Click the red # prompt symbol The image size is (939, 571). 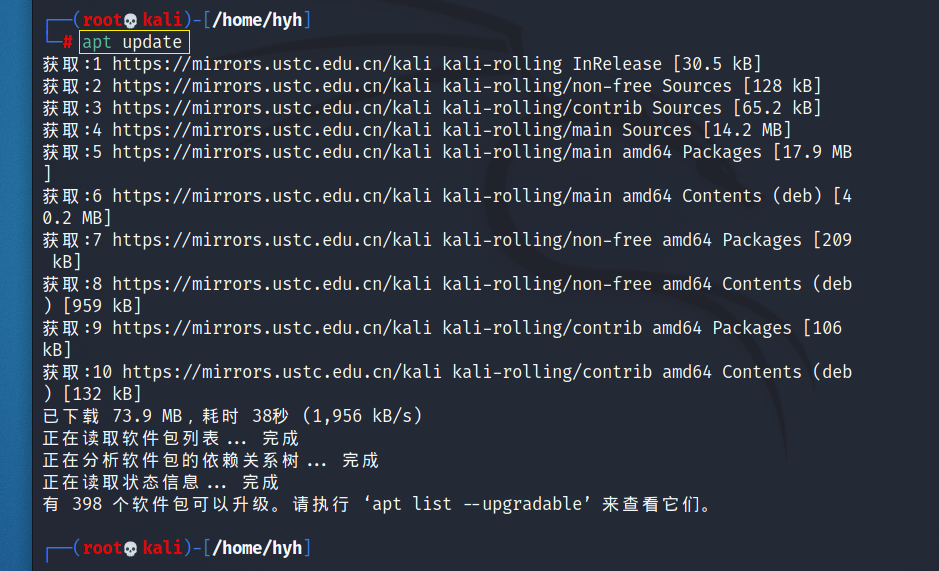(x=68, y=42)
